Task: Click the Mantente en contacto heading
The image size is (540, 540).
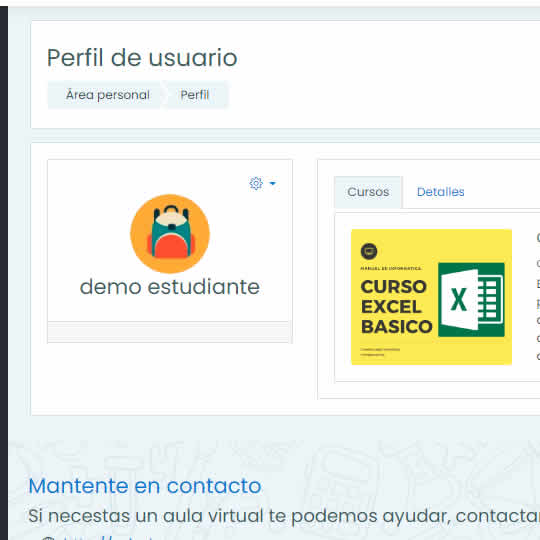Action: [145, 486]
